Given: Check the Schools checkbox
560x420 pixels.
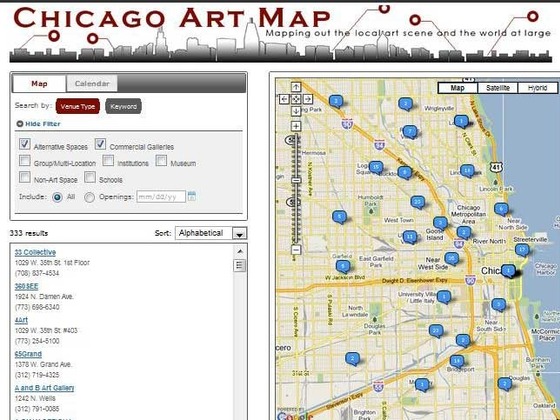Looking at the screenshot, I should point(90,177).
